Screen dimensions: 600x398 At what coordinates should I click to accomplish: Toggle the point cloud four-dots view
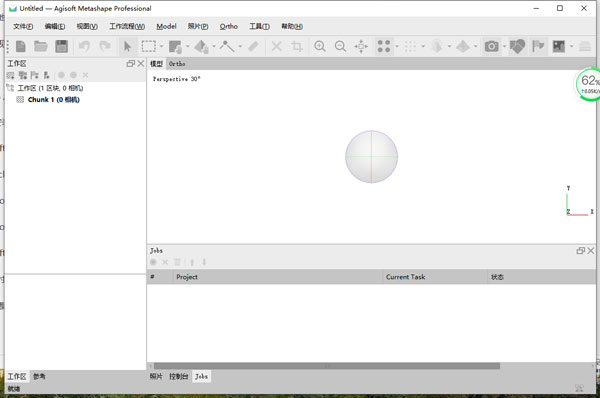point(384,46)
